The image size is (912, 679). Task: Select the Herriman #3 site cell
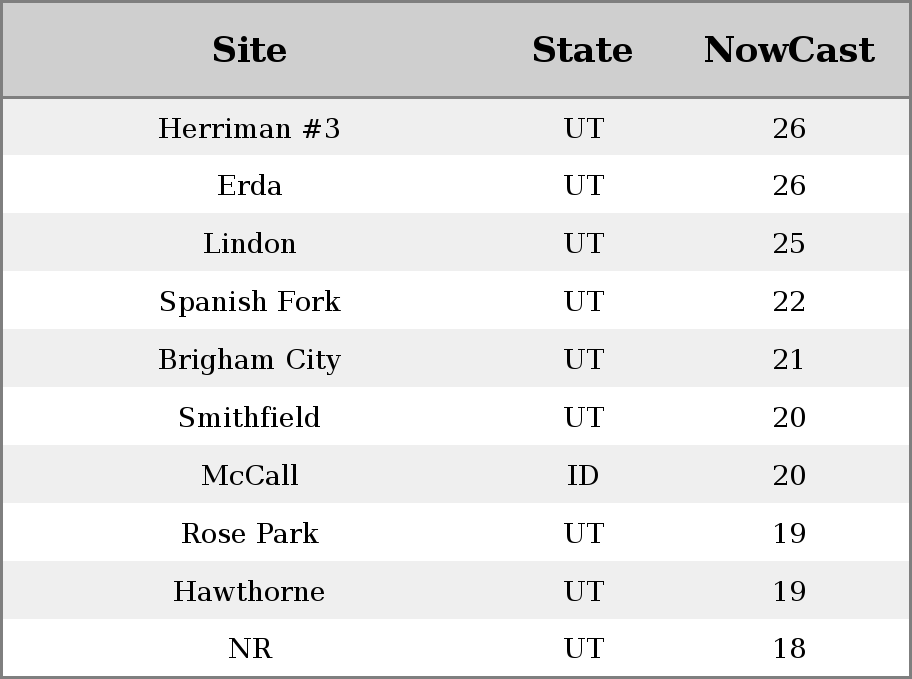(x=249, y=128)
